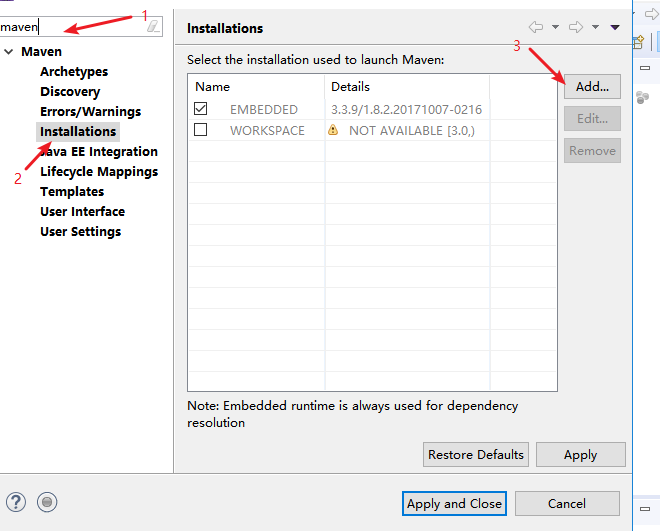Uncheck the EMBEDDED installation checkbox
This screenshot has width=660, height=531.
[x=201, y=109]
